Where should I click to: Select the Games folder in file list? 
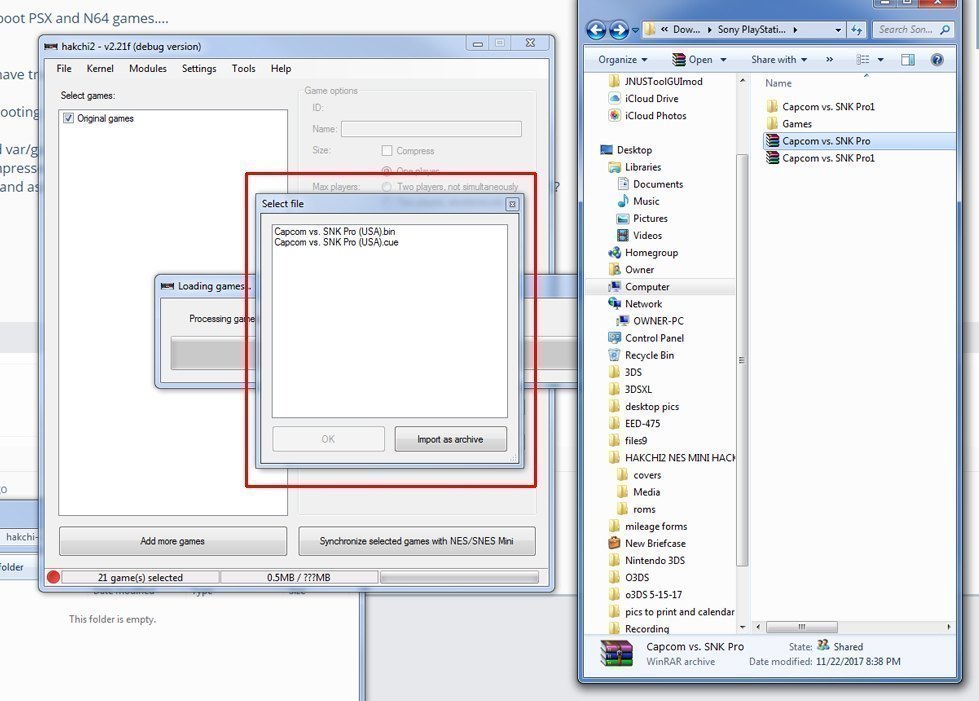(797, 124)
